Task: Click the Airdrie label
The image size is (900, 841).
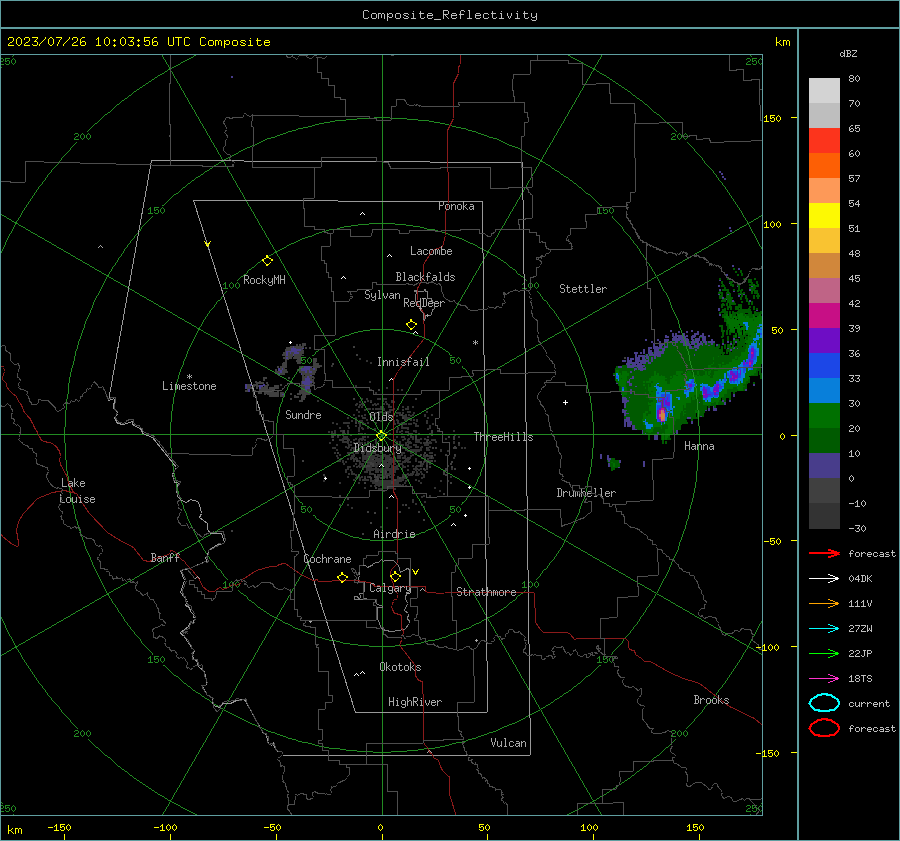Action: pyautogui.click(x=394, y=534)
